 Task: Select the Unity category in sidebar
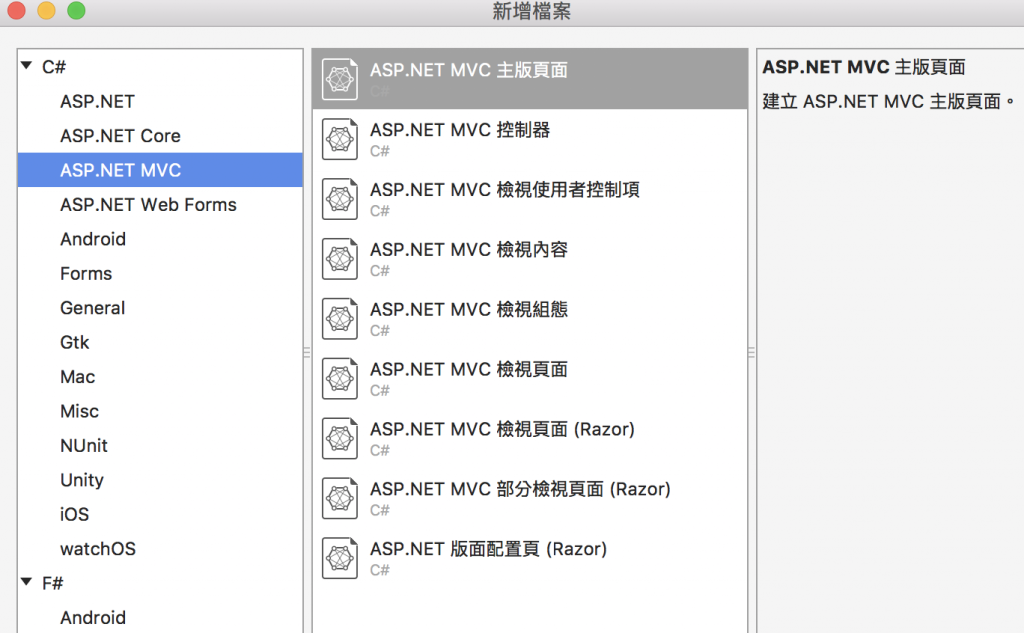pos(82,480)
